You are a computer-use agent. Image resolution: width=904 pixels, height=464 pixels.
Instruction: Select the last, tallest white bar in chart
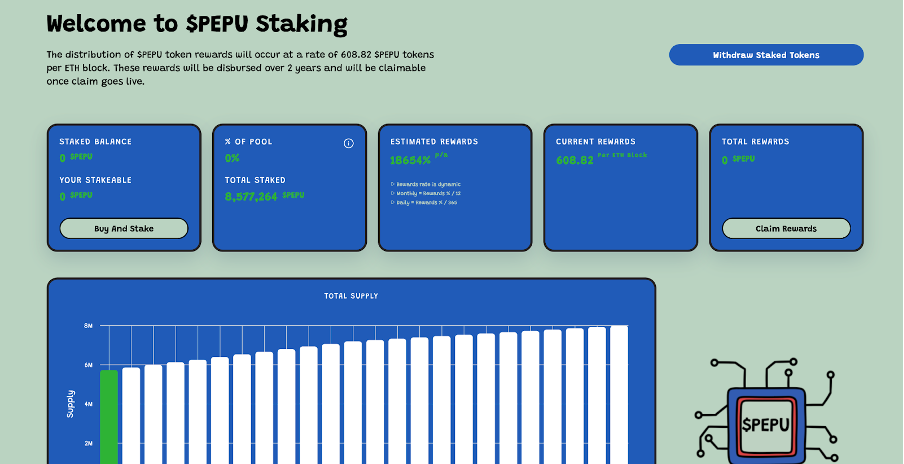[619, 395]
